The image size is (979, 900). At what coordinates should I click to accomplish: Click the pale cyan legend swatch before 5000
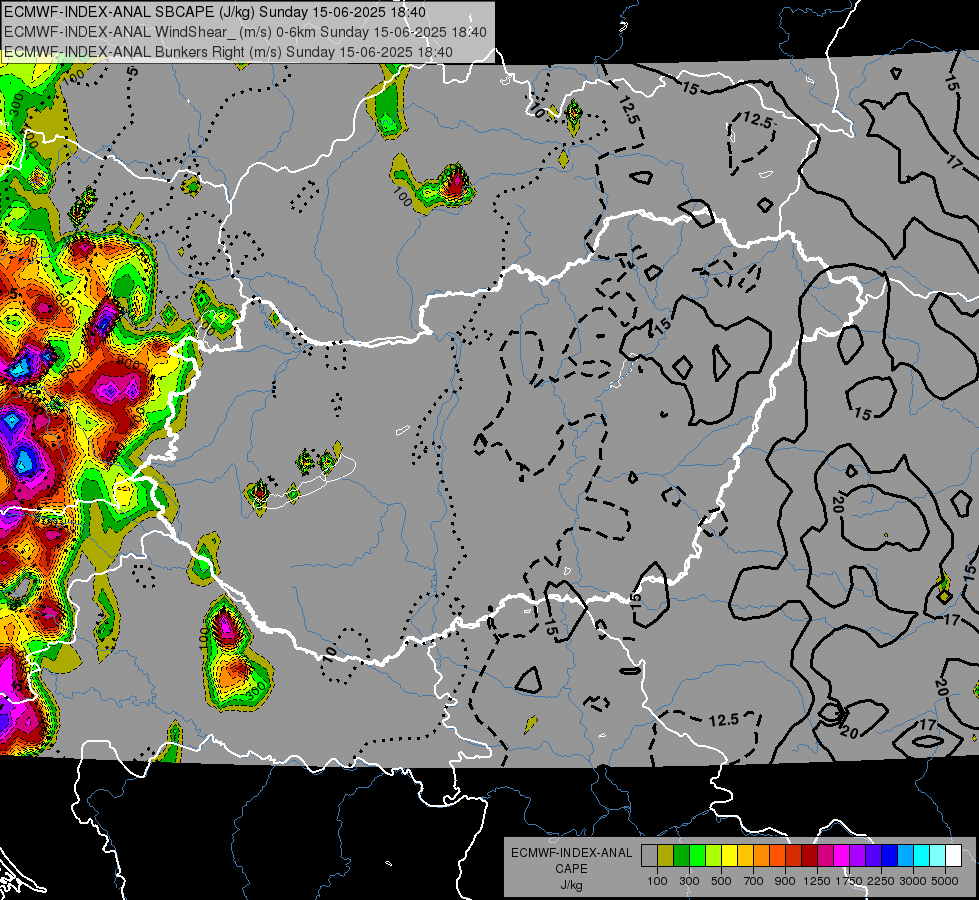point(937,855)
